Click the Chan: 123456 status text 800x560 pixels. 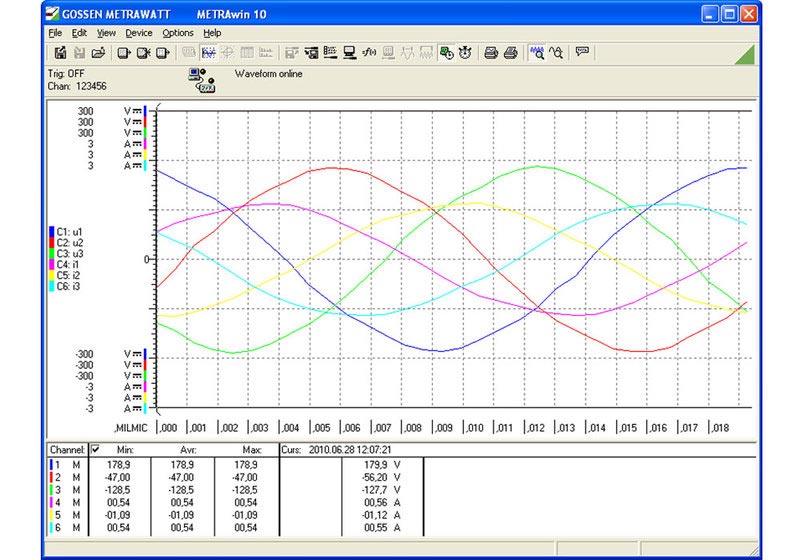77,86
